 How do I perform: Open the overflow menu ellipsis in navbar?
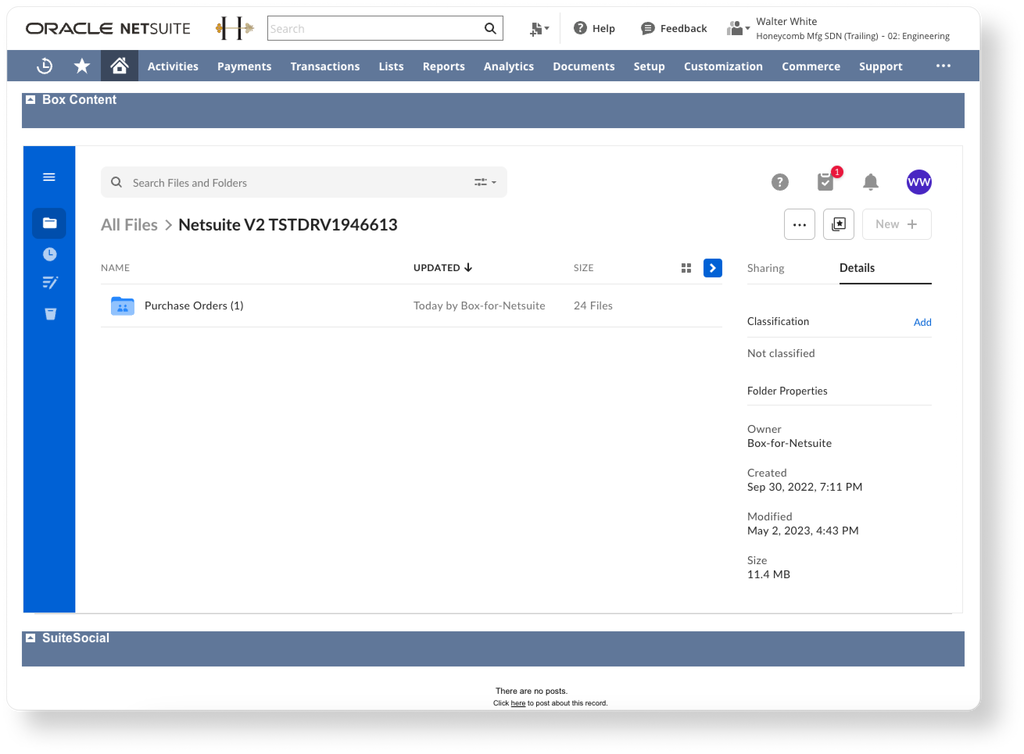tap(943, 66)
